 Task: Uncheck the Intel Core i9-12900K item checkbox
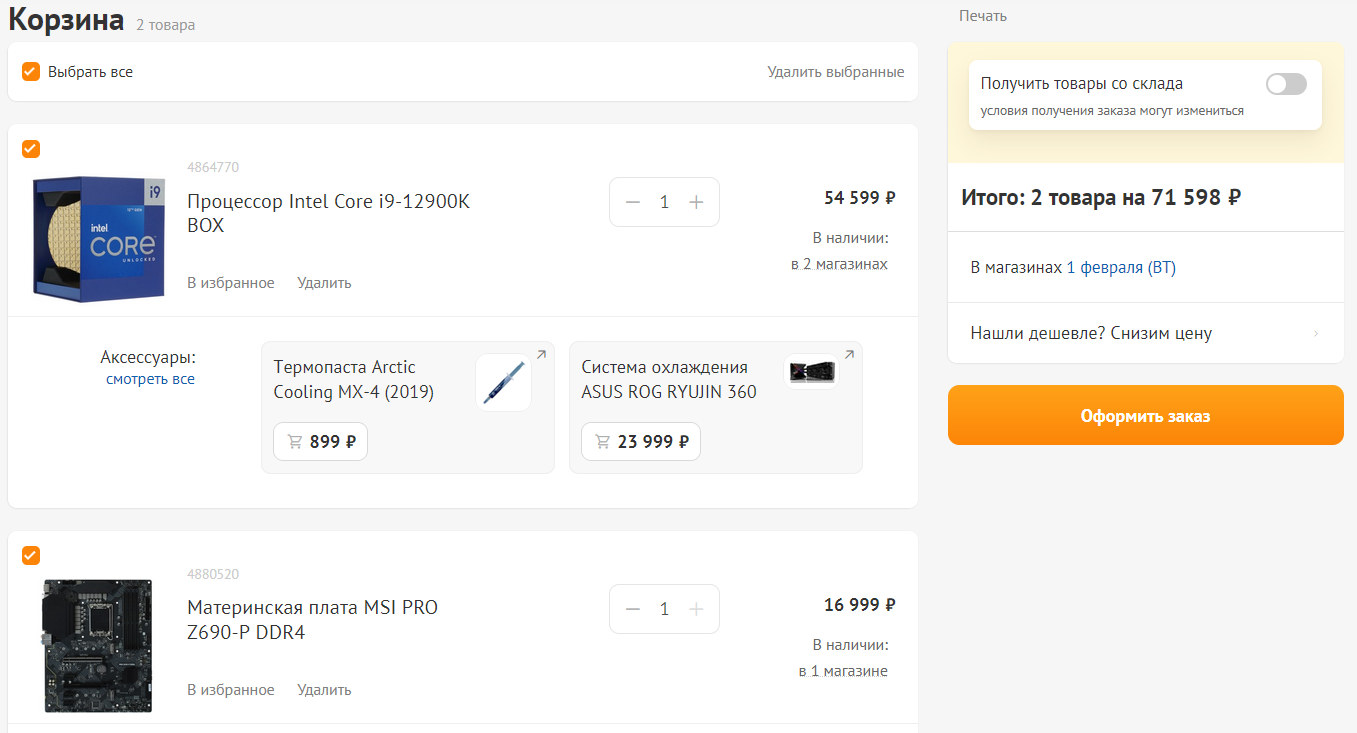[x=31, y=149]
